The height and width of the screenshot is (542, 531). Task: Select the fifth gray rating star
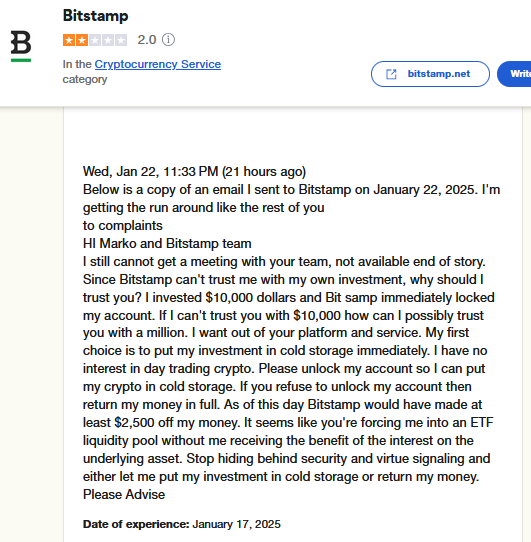(x=121, y=40)
